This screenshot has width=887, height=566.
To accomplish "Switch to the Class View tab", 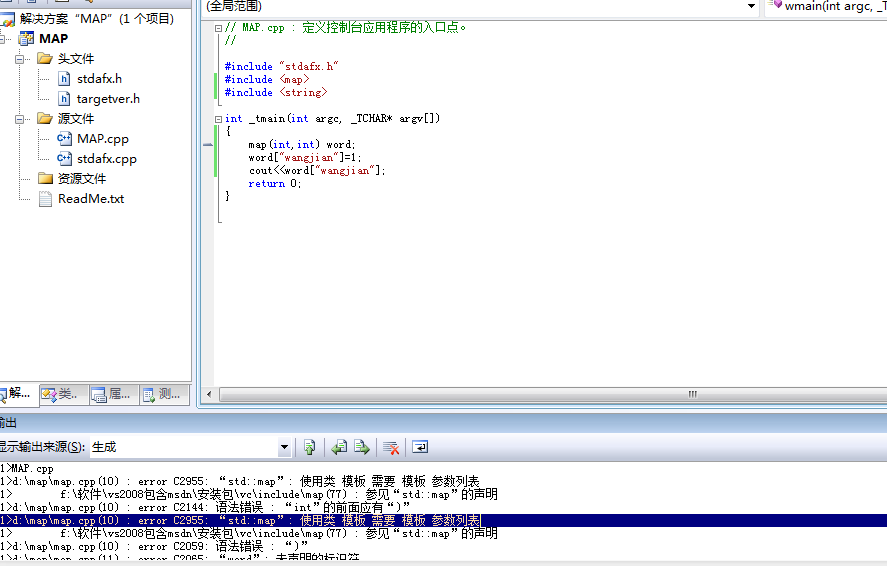I will [62, 394].
